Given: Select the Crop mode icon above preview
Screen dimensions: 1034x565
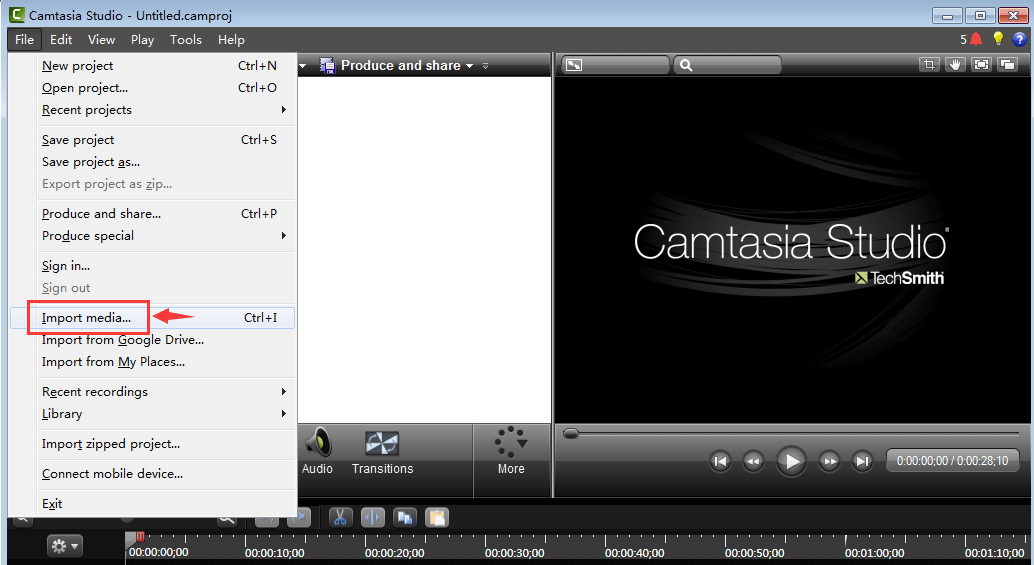Looking at the screenshot, I should click(x=929, y=65).
